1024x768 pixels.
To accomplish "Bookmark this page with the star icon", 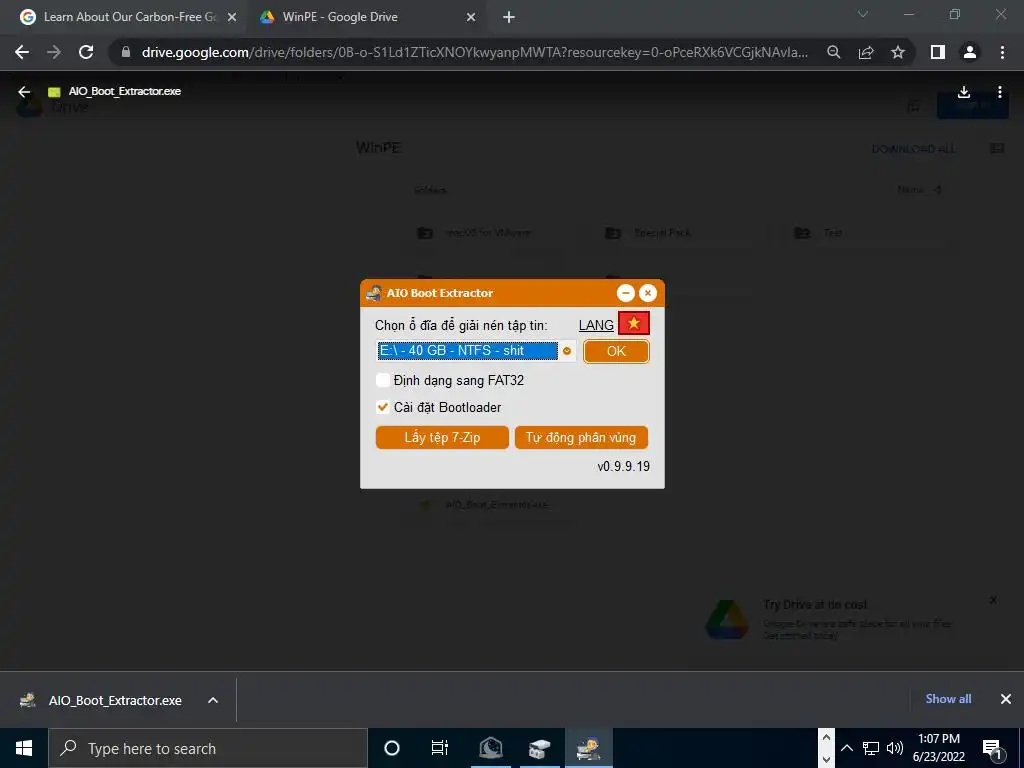I will pyautogui.click(x=898, y=52).
